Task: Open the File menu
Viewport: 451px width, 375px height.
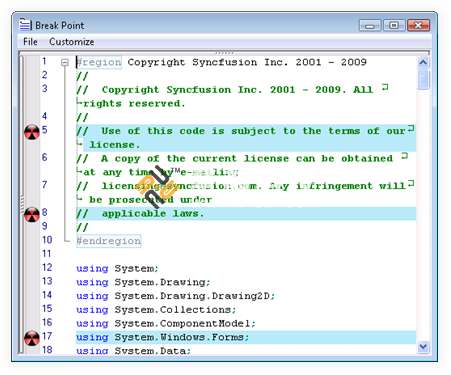Action: 30,42
